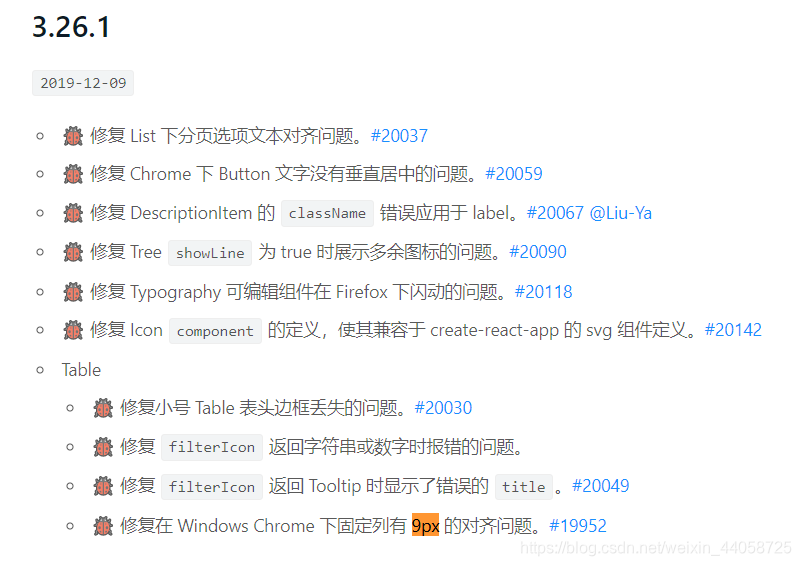Click the bug icon beside small Table header fix
Screen dimensions: 801x566
(x=103, y=408)
